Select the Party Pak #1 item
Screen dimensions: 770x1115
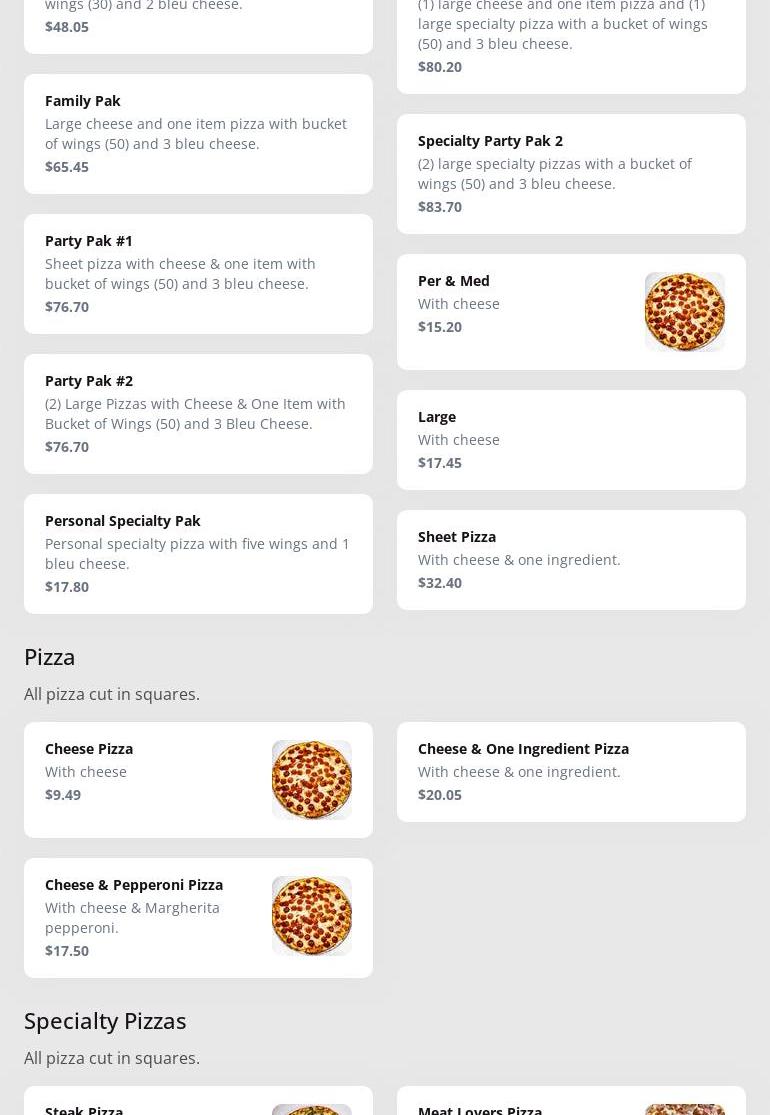coord(89,241)
